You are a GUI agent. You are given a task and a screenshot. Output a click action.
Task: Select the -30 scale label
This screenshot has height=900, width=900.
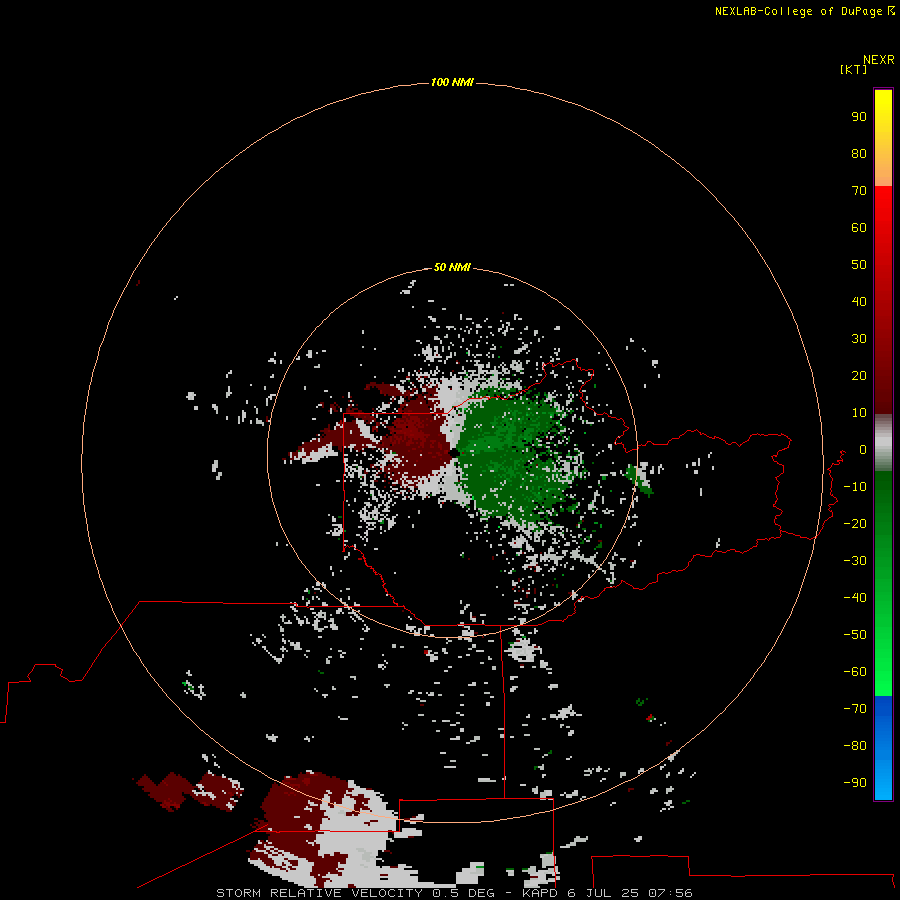coord(855,561)
